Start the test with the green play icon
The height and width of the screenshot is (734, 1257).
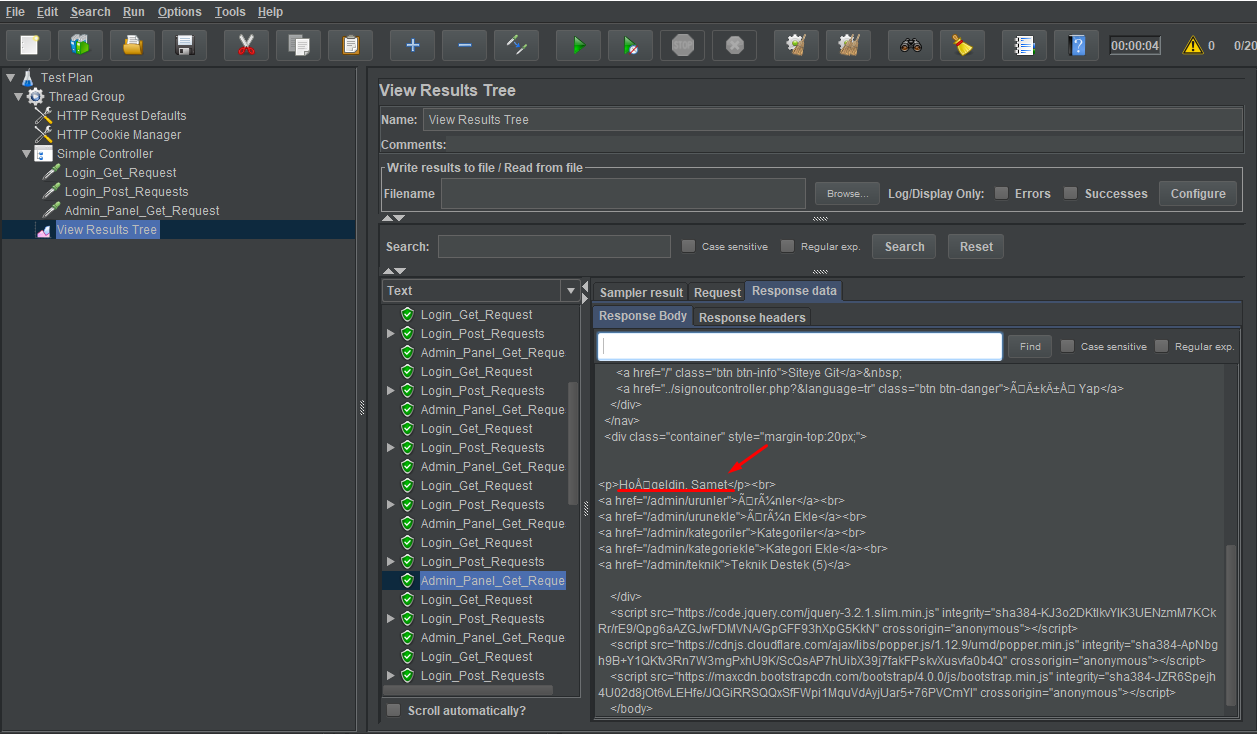tap(578, 45)
